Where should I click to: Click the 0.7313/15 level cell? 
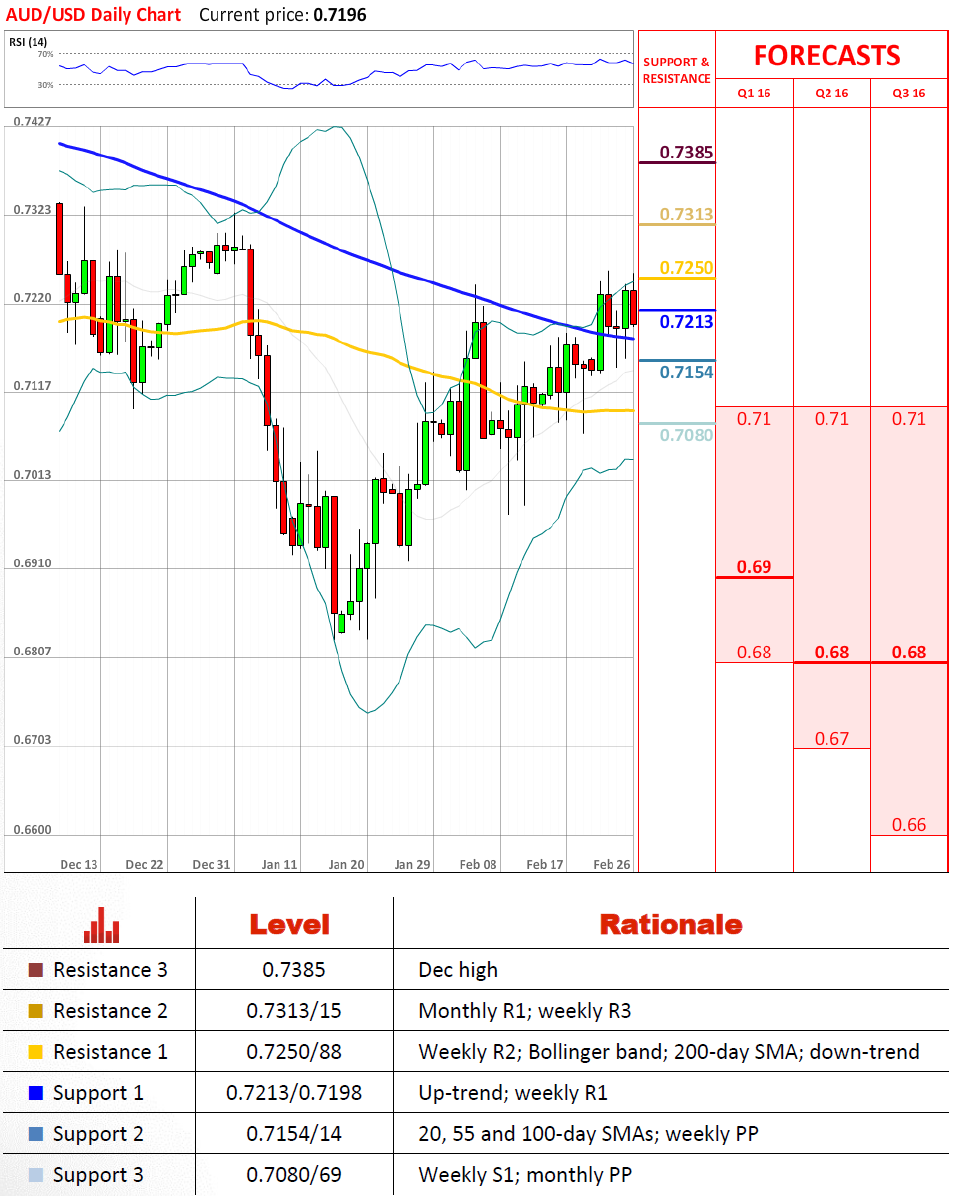294,1011
